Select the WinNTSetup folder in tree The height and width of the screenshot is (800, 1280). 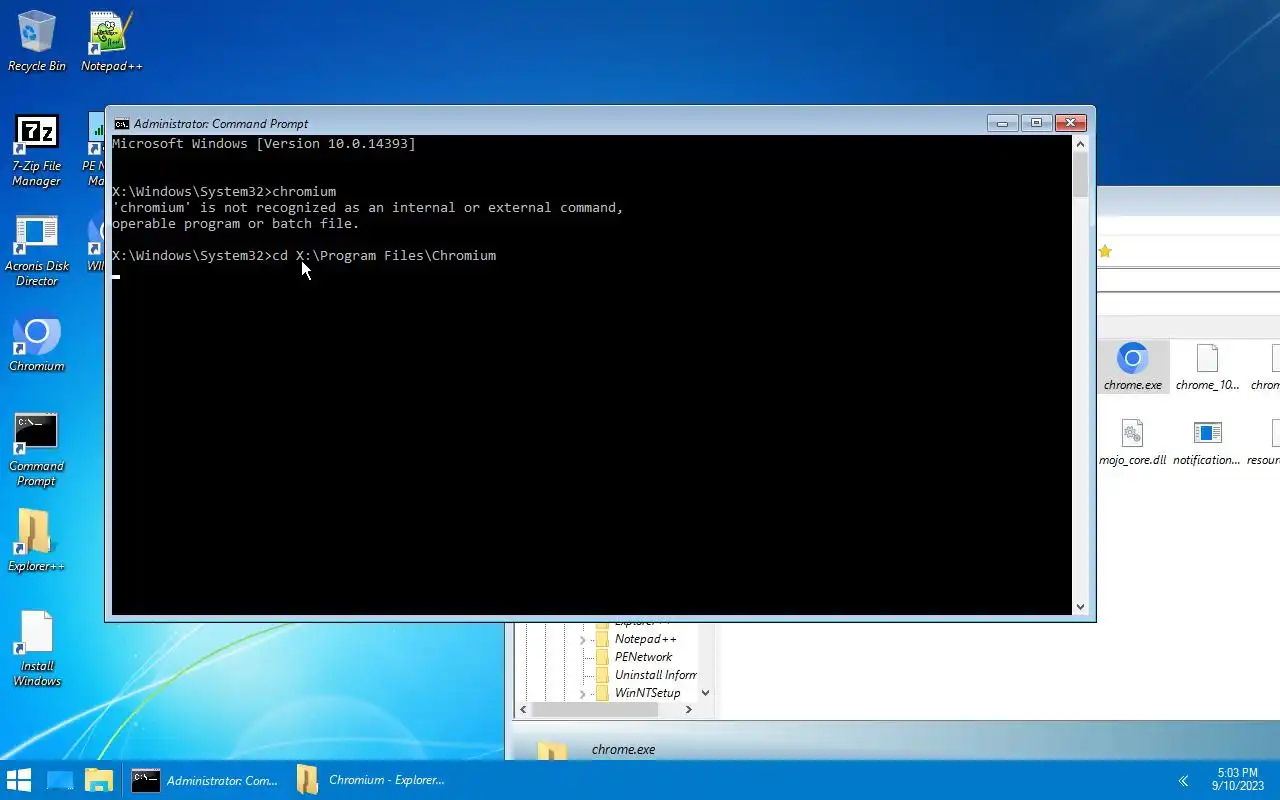tap(647, 693)
